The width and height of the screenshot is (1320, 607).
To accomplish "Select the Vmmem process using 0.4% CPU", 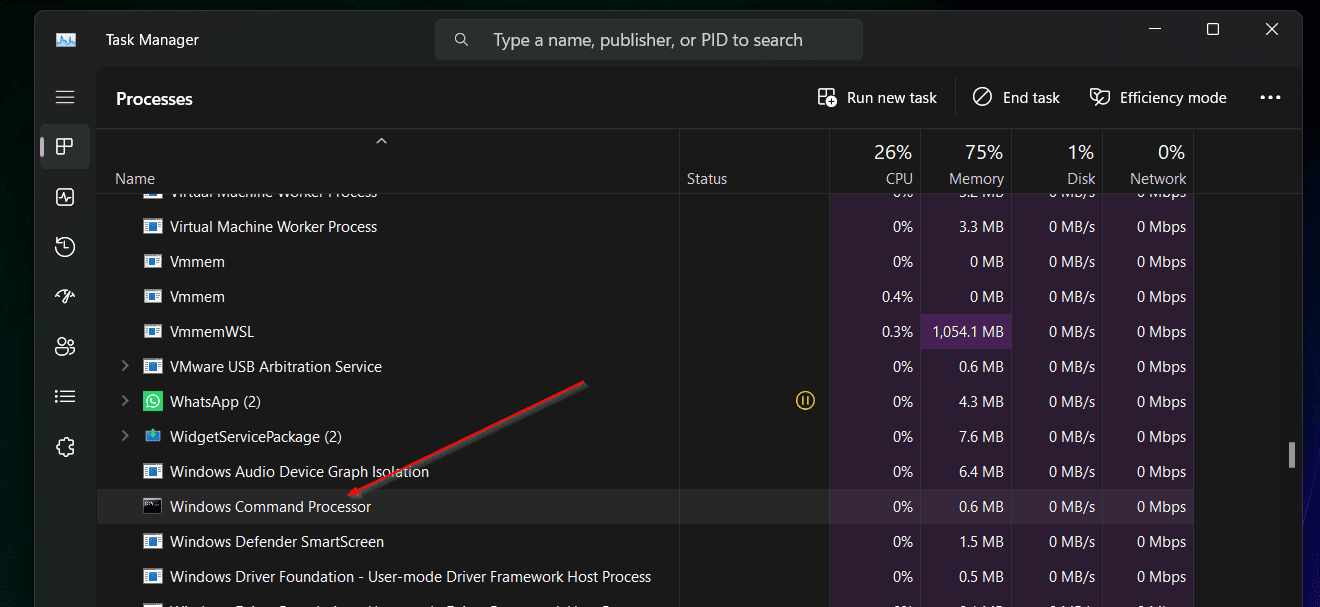I will click(197, 296).
